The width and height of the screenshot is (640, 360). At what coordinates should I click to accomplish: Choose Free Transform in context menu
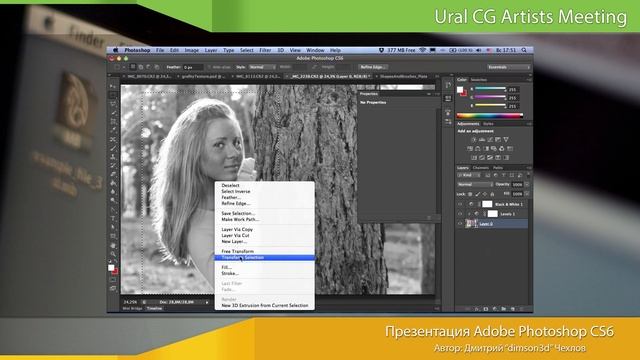[238, 251]
